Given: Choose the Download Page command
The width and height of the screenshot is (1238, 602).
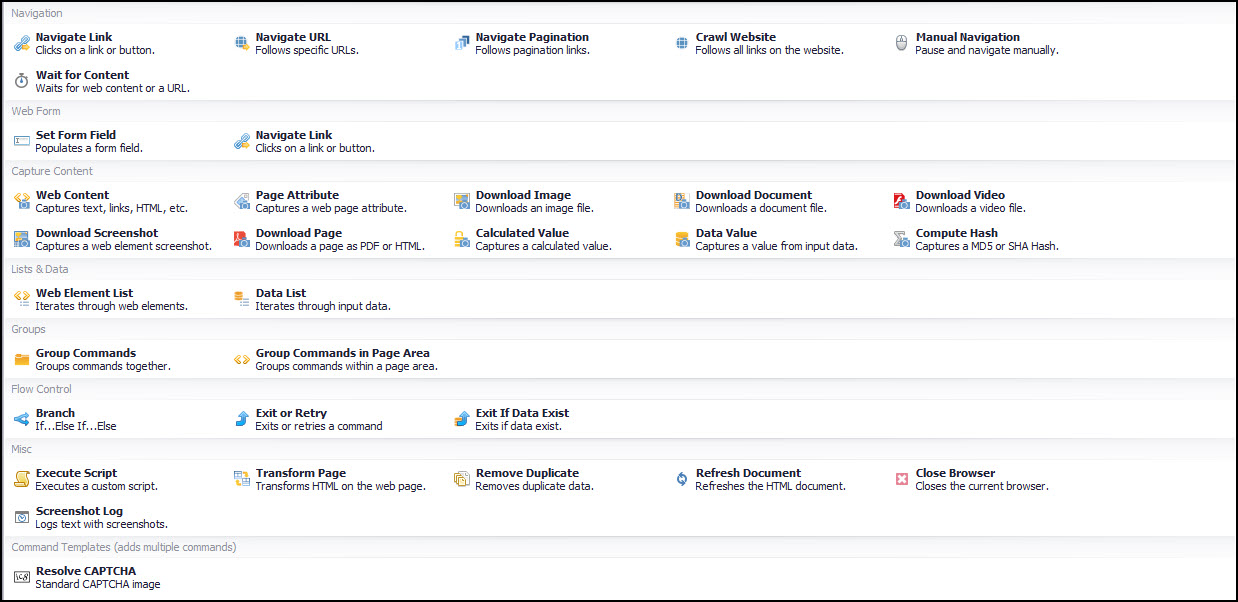Looking at the screenshot, I should tap(298, 233).
